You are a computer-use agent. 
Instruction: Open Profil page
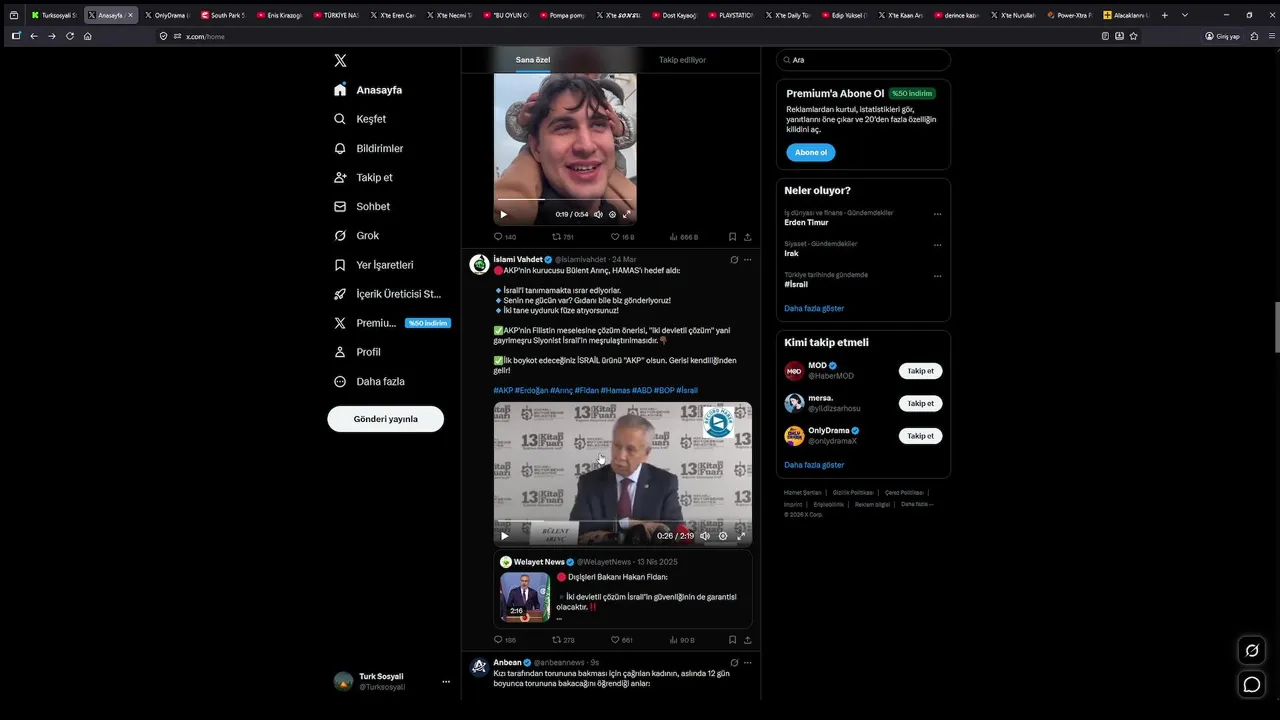(x=357, y=352)
